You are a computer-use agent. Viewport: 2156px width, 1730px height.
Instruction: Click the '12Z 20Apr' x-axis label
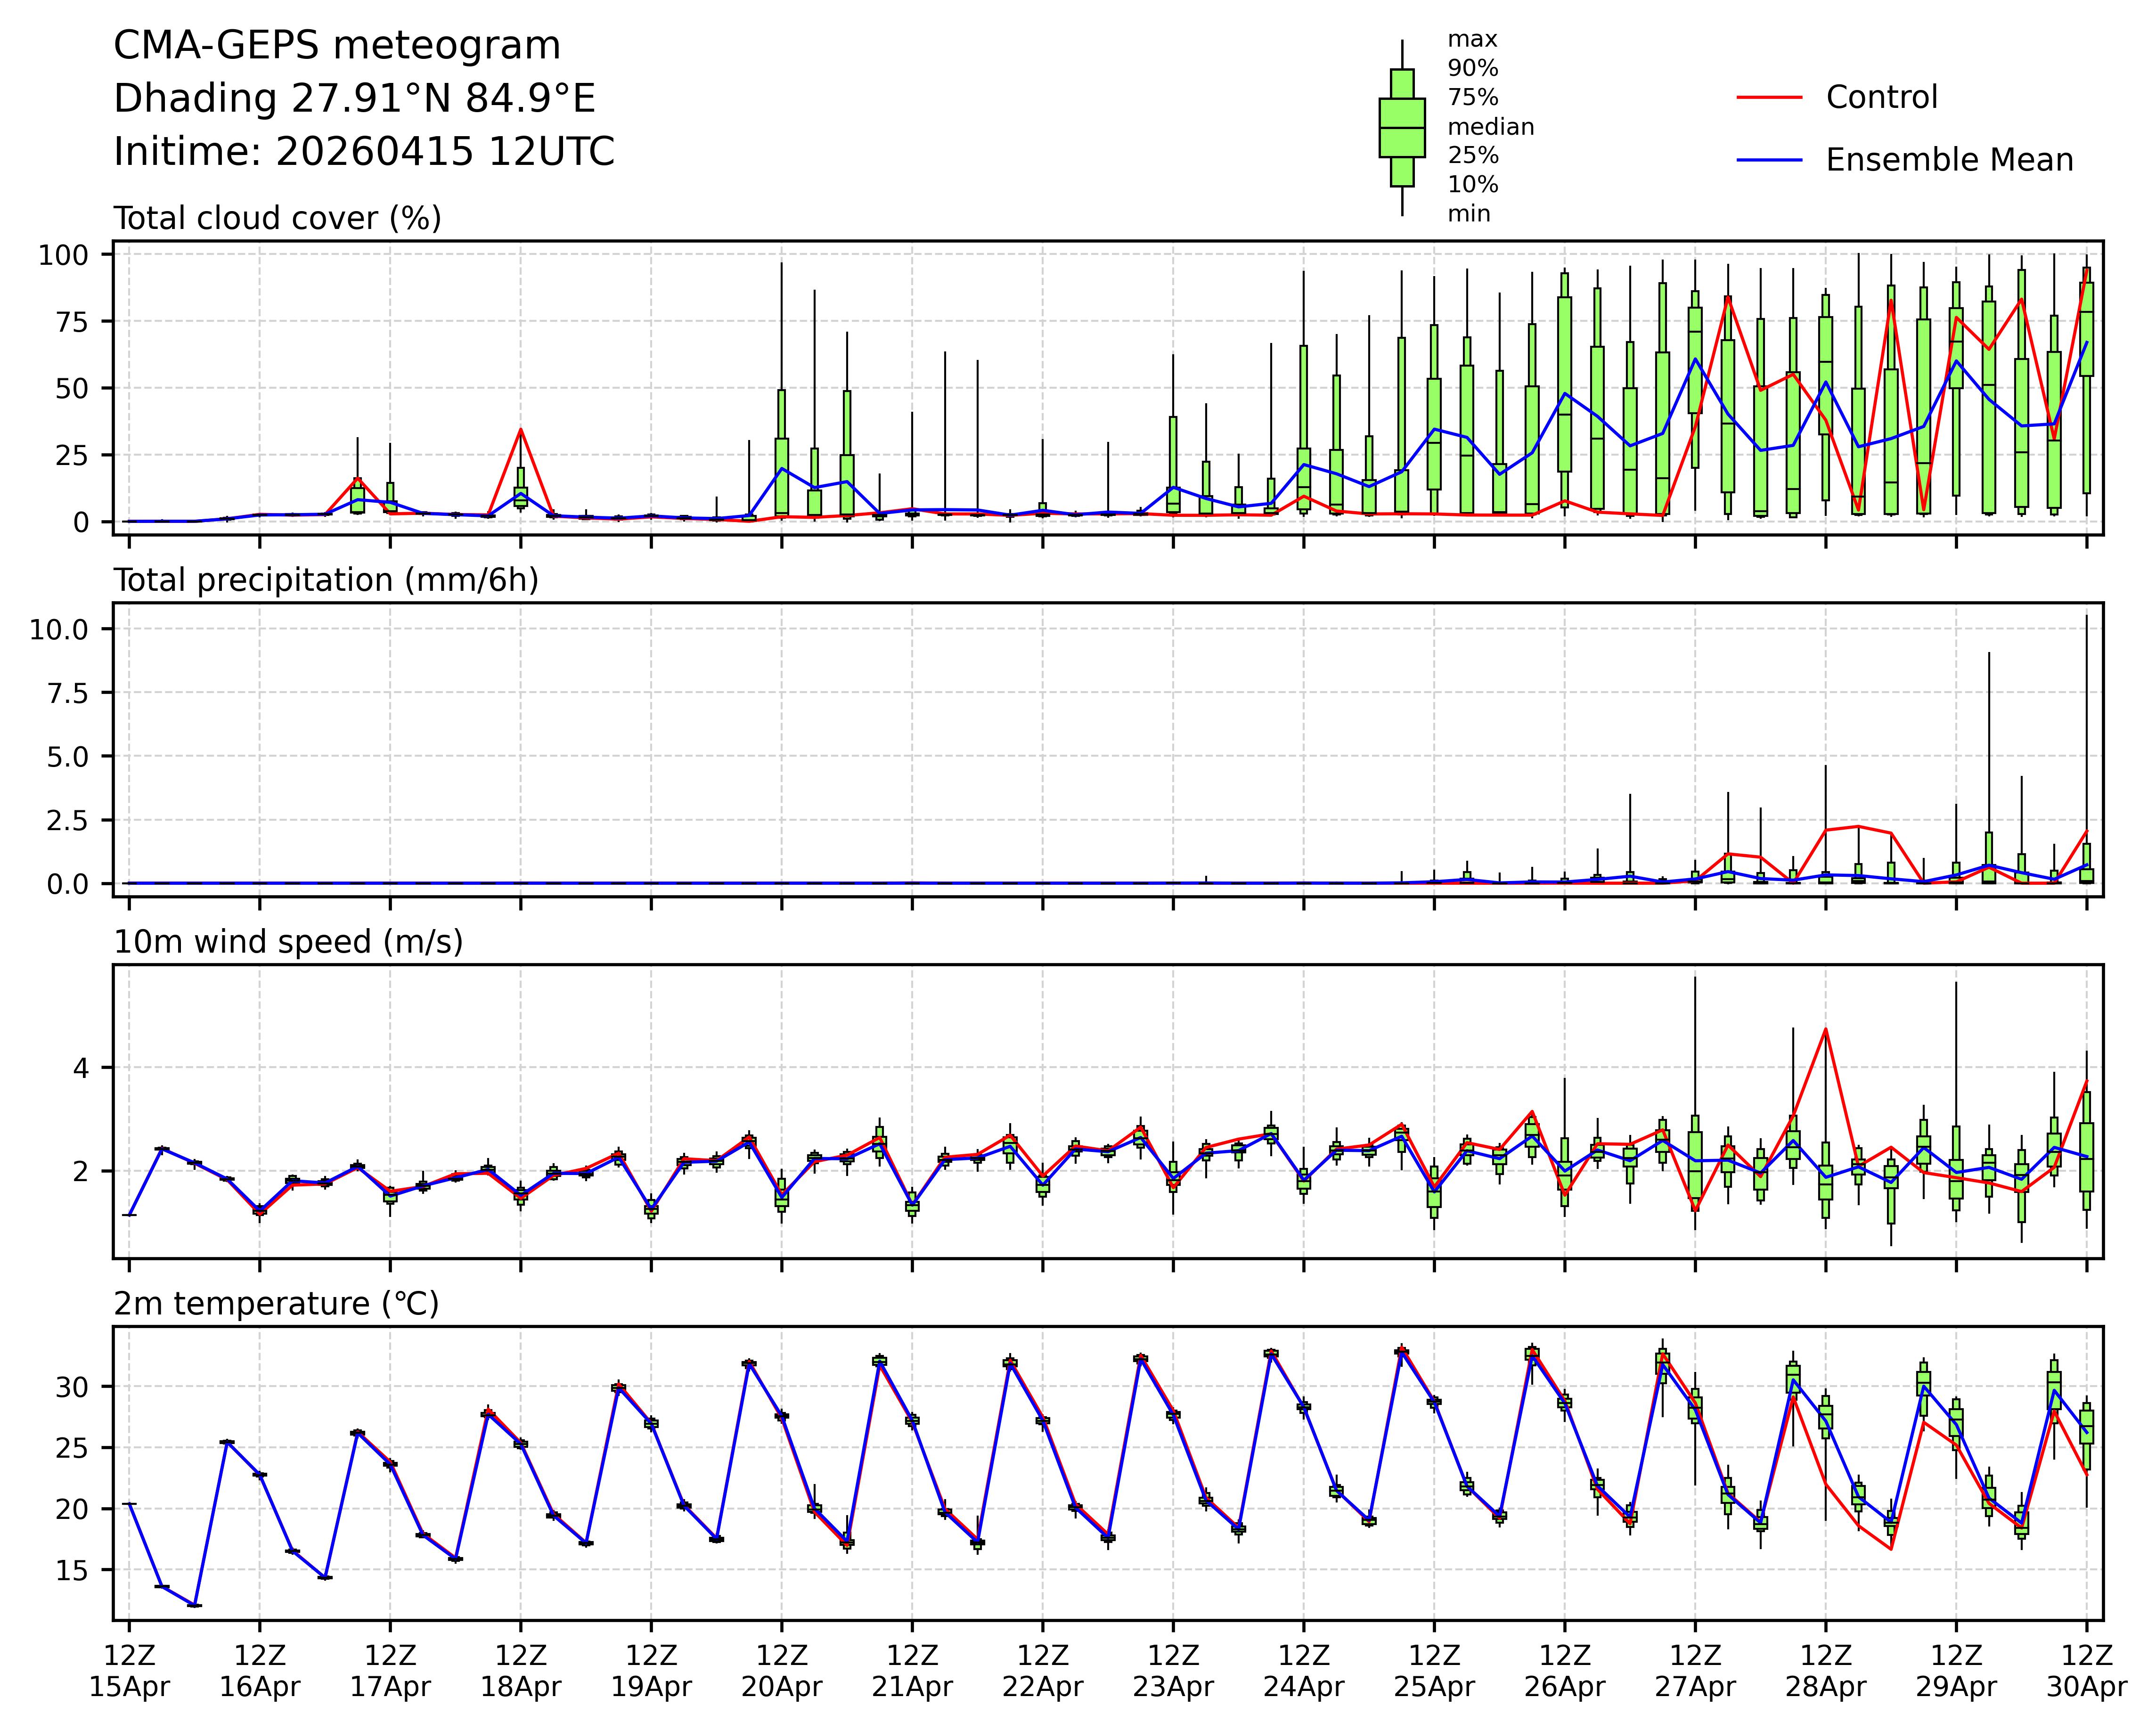click(781, 1670)
